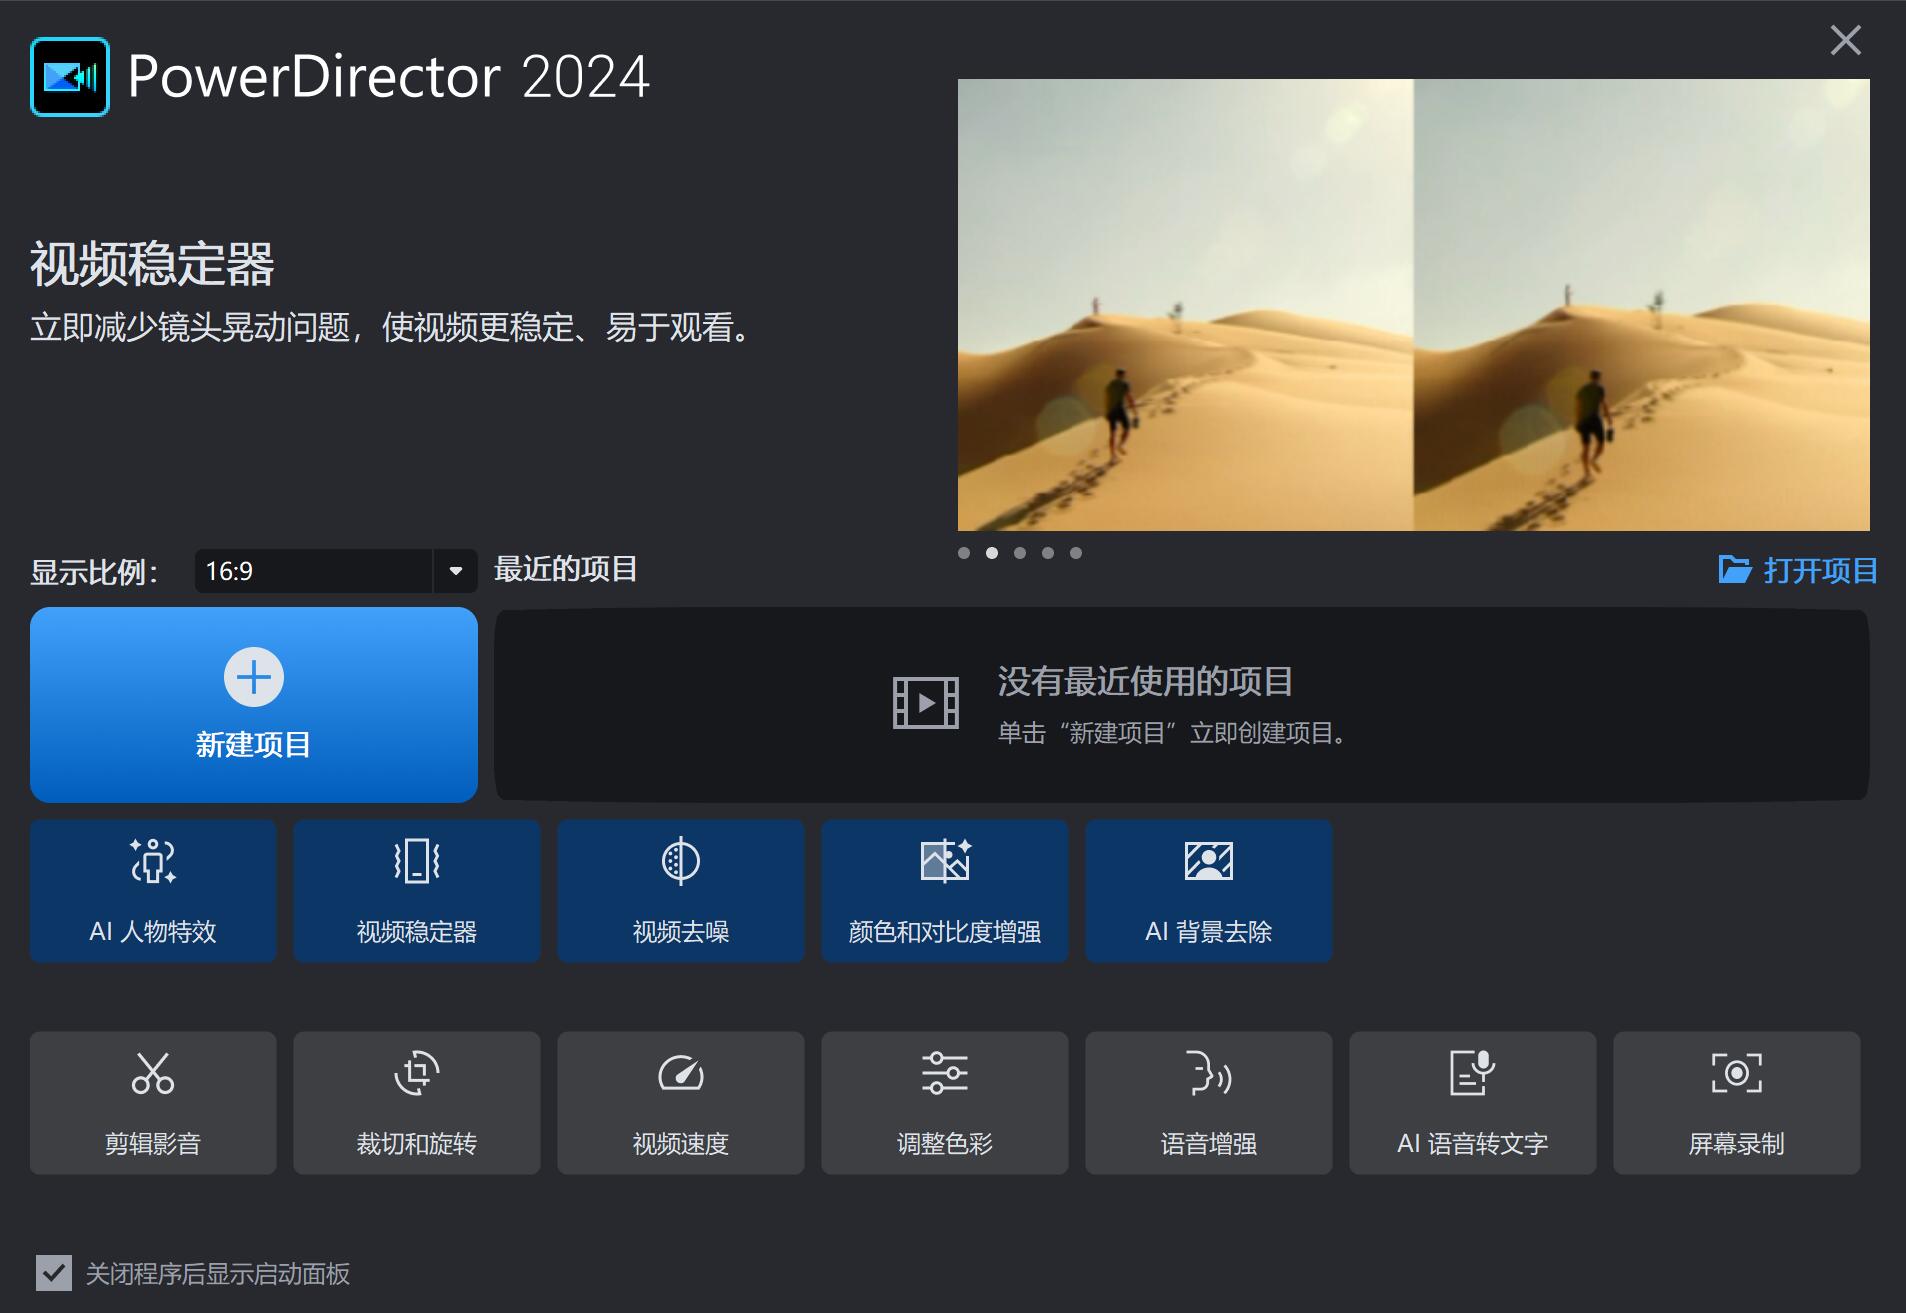Select the 视频速度 speed tool
Viewport: 1906px width, 1313px height.
point(681,1103)
